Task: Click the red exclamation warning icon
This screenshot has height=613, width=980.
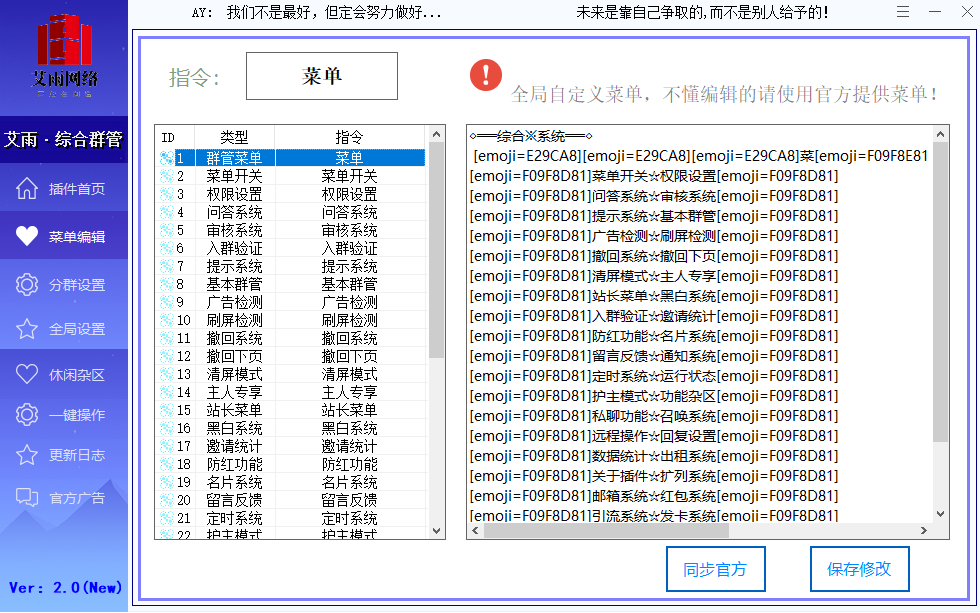Action: tap(486, 74)
